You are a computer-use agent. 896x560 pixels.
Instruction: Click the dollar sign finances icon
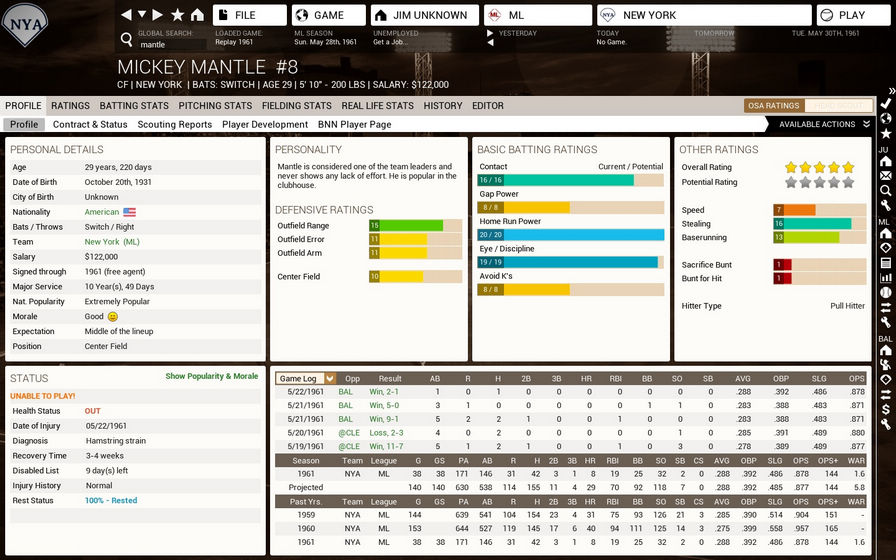tap(885, 409)
